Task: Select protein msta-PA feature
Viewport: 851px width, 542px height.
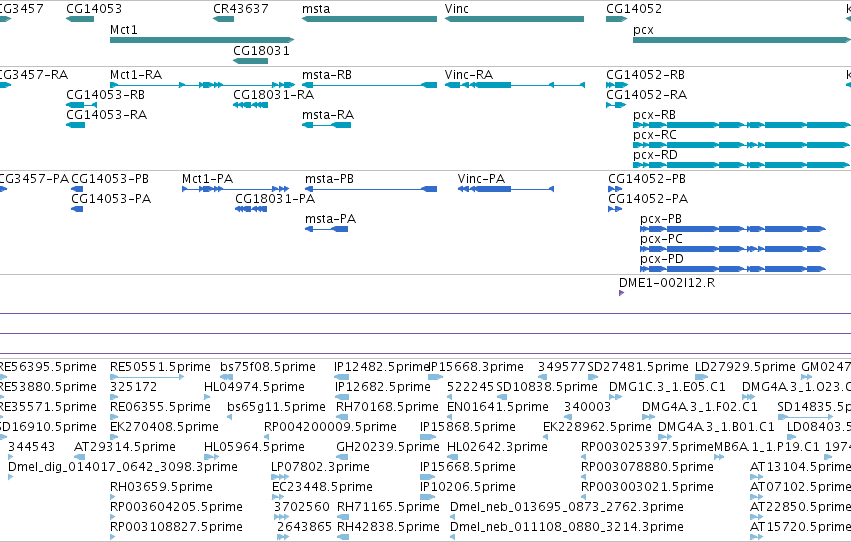Action: pos(326,229)
